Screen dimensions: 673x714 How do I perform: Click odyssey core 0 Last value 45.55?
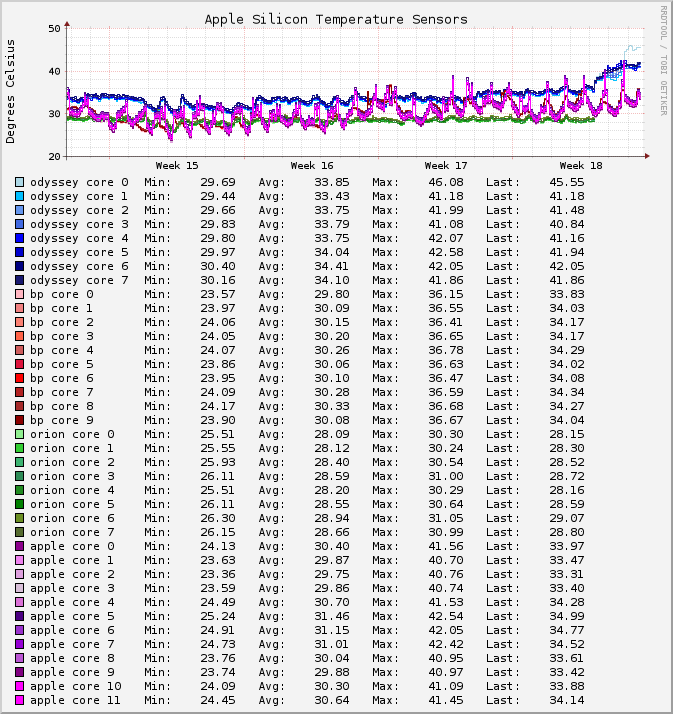coord(567,182)
